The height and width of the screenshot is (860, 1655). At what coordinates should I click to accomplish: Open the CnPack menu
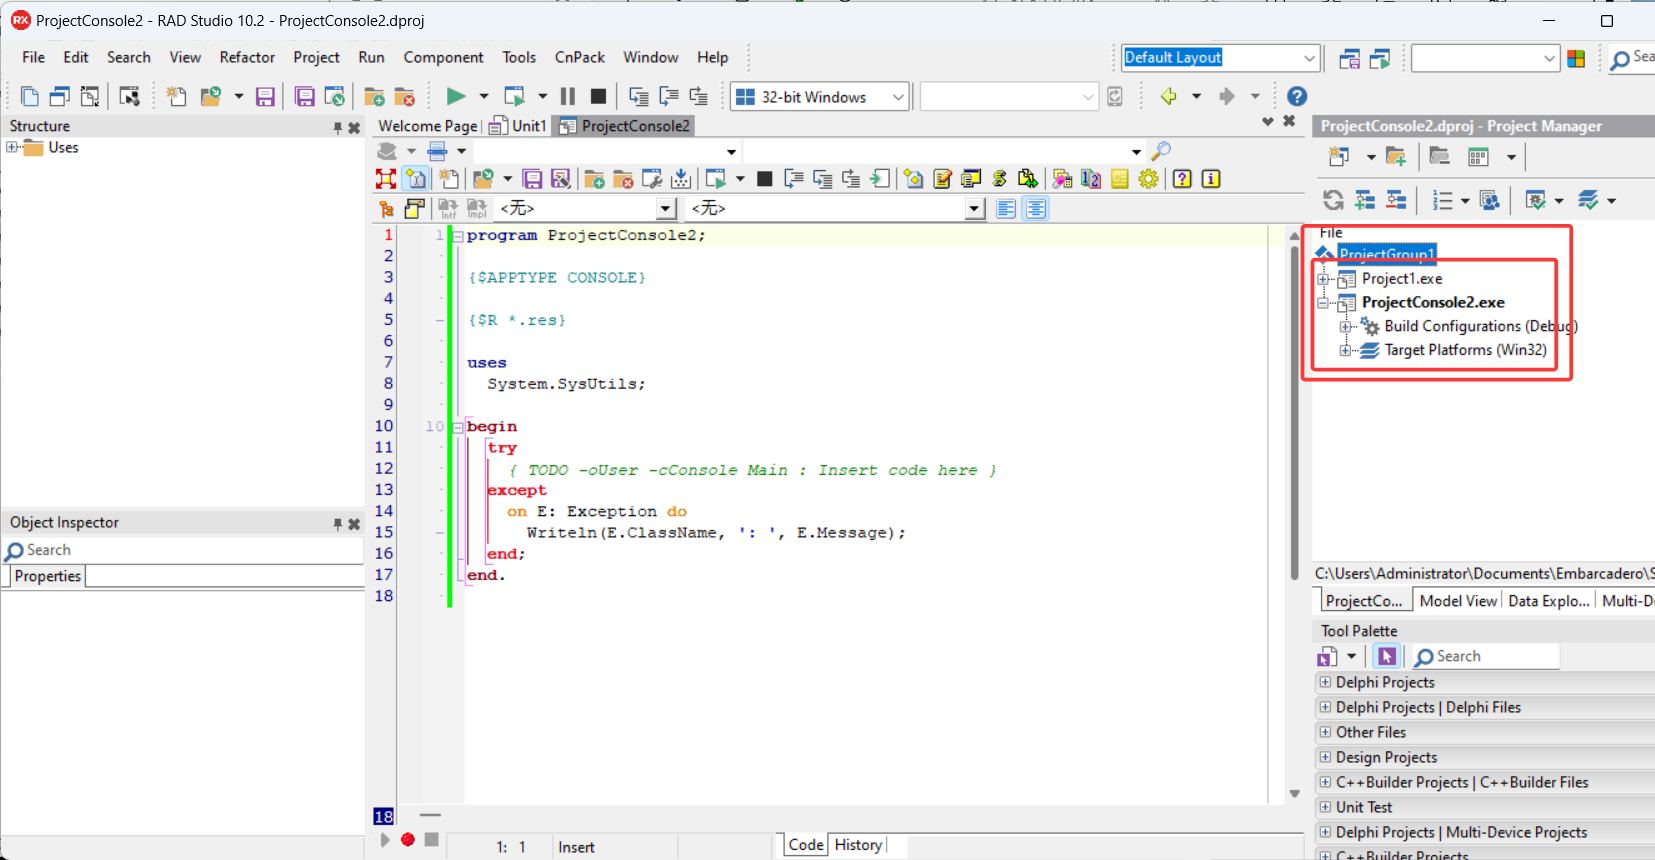580,57
